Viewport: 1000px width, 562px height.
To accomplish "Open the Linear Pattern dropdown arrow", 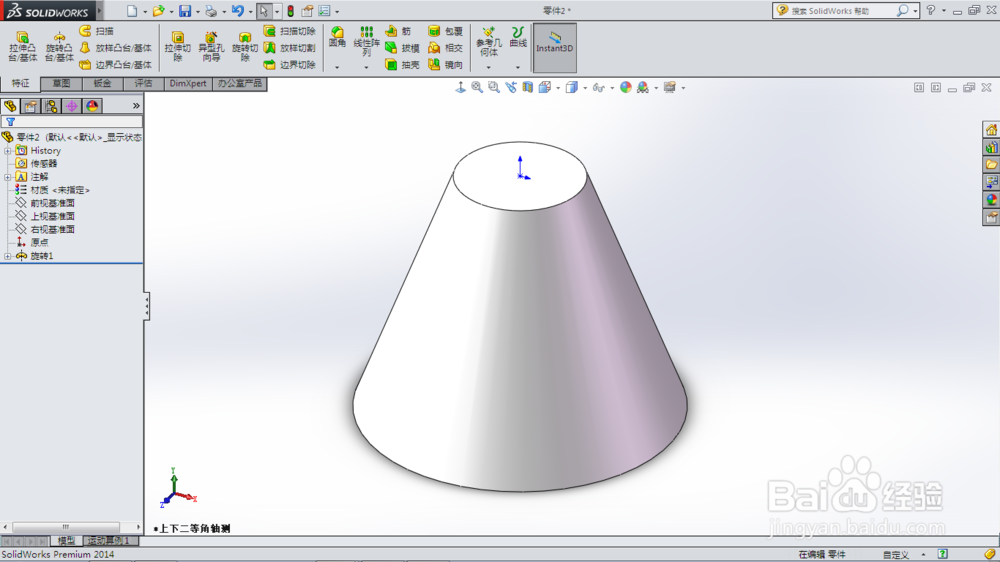I will (x=366, y=67).
